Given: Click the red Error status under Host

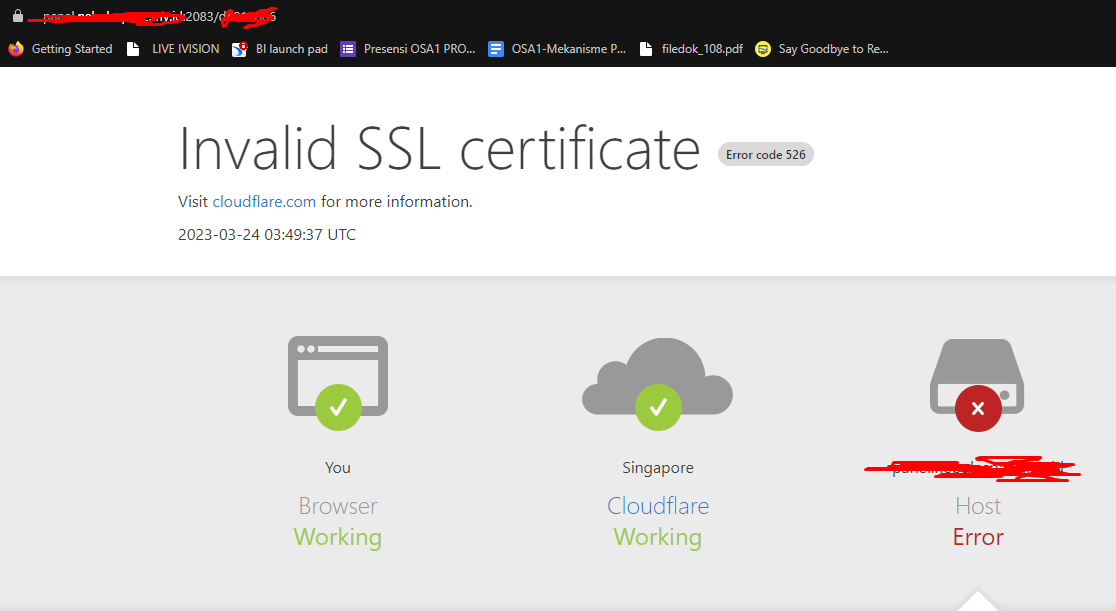Looking at the screenshot, I should (x=978, y=537).
